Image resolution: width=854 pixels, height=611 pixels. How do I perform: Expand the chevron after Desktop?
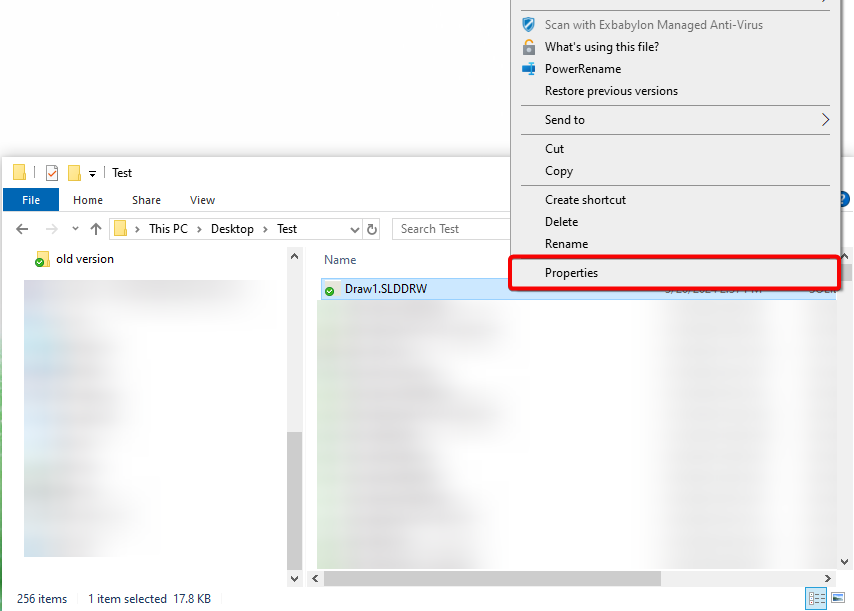265,229
